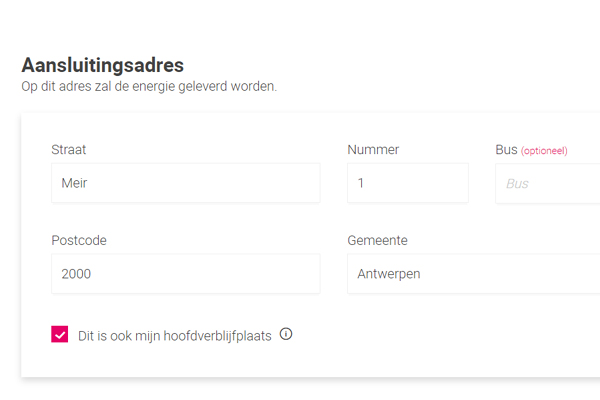Image resolution: width=600 pixels, height=400 pixels.
Task: Open the hoofdverblijfplaats info tooltip icon
Action: (286, 334)
